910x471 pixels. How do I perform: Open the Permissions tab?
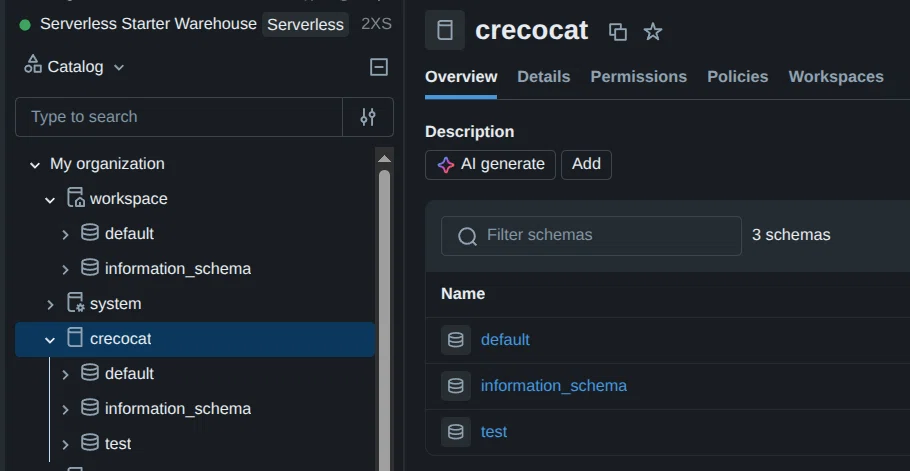(x=638, y=77)
